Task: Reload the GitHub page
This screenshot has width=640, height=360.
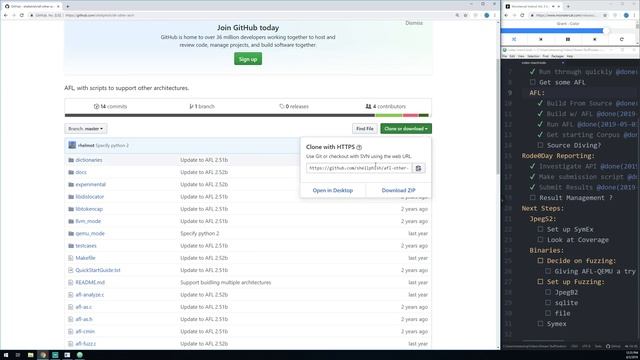Action: click(22, 15)
